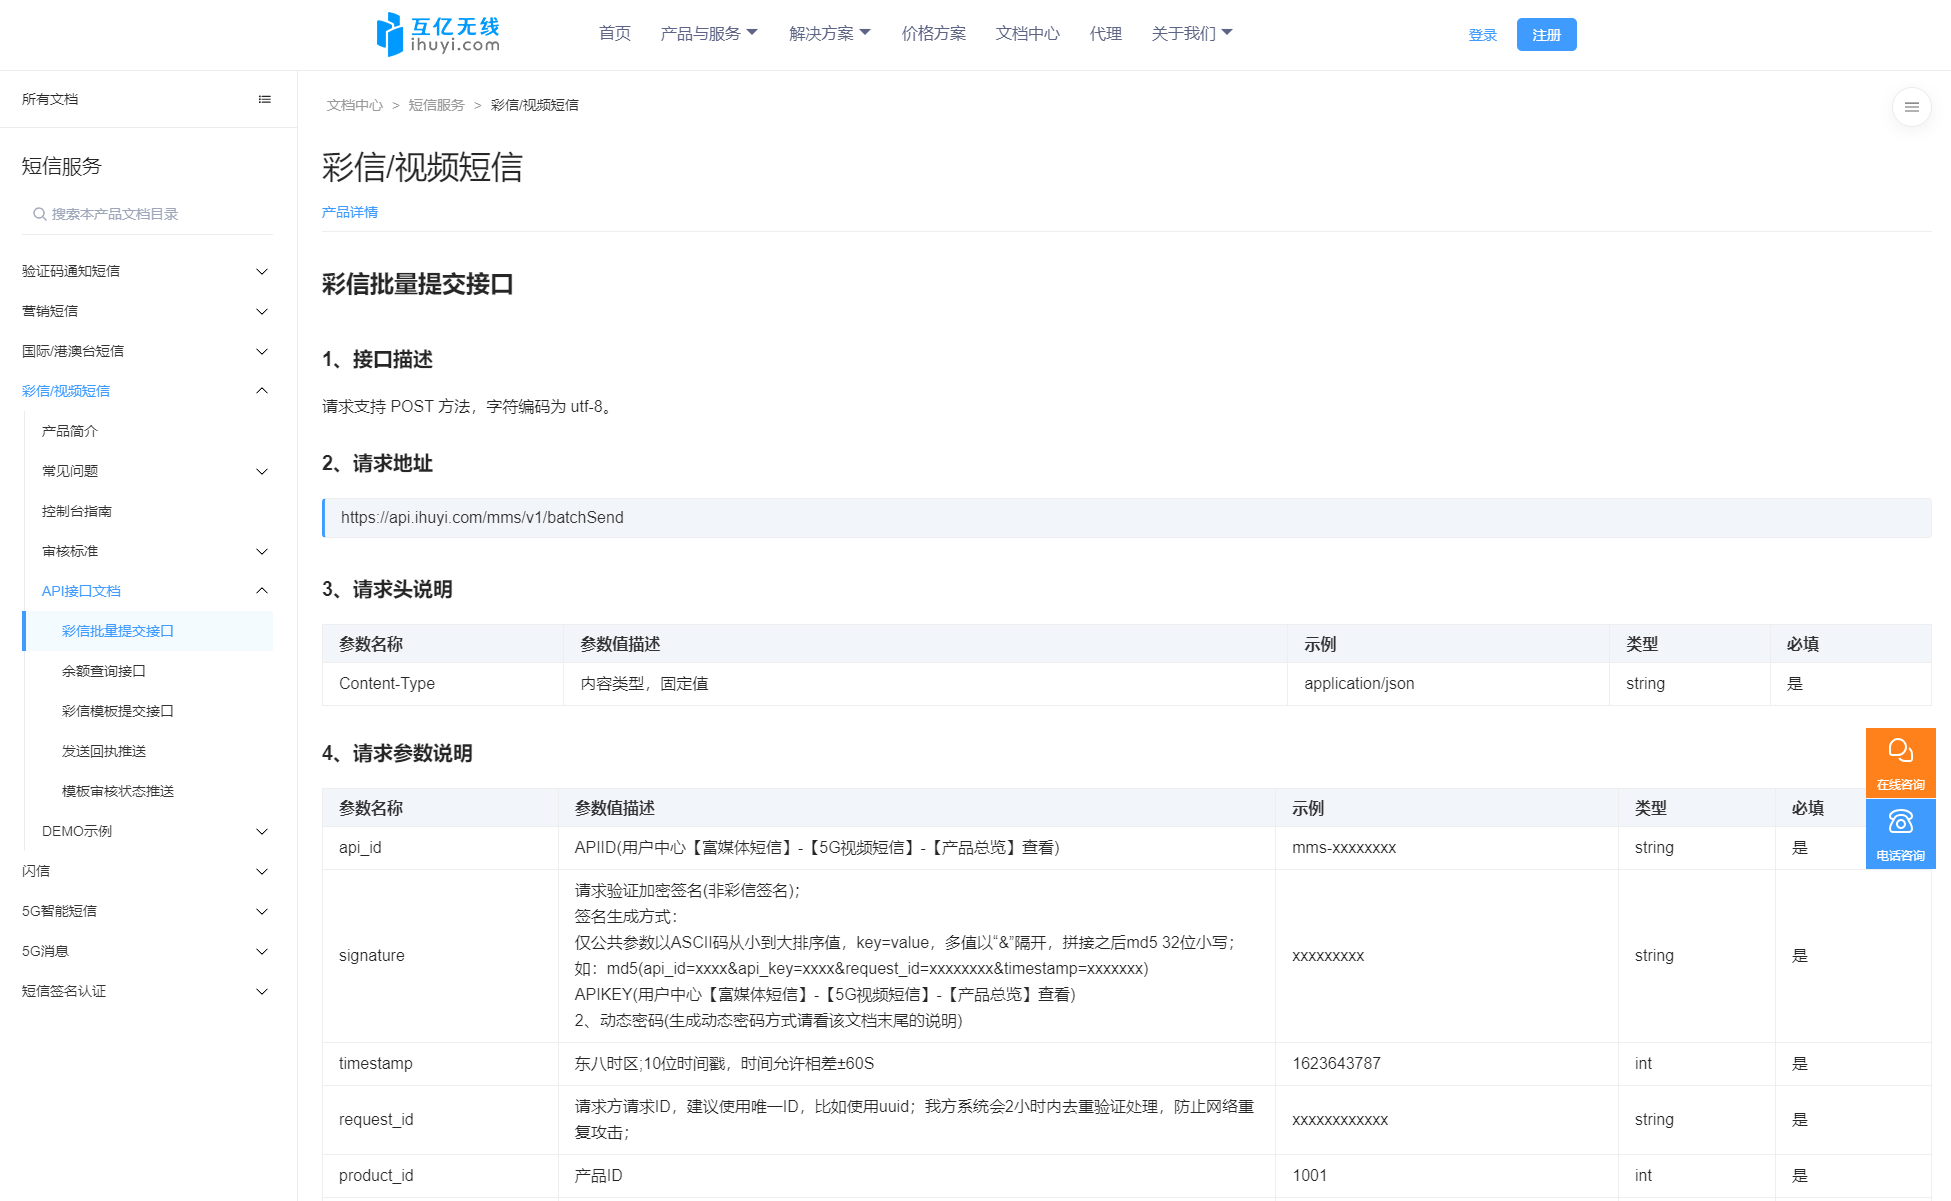
Task: Collapse the API接口文档 chevron icon
Action: (x=262, y=591)
